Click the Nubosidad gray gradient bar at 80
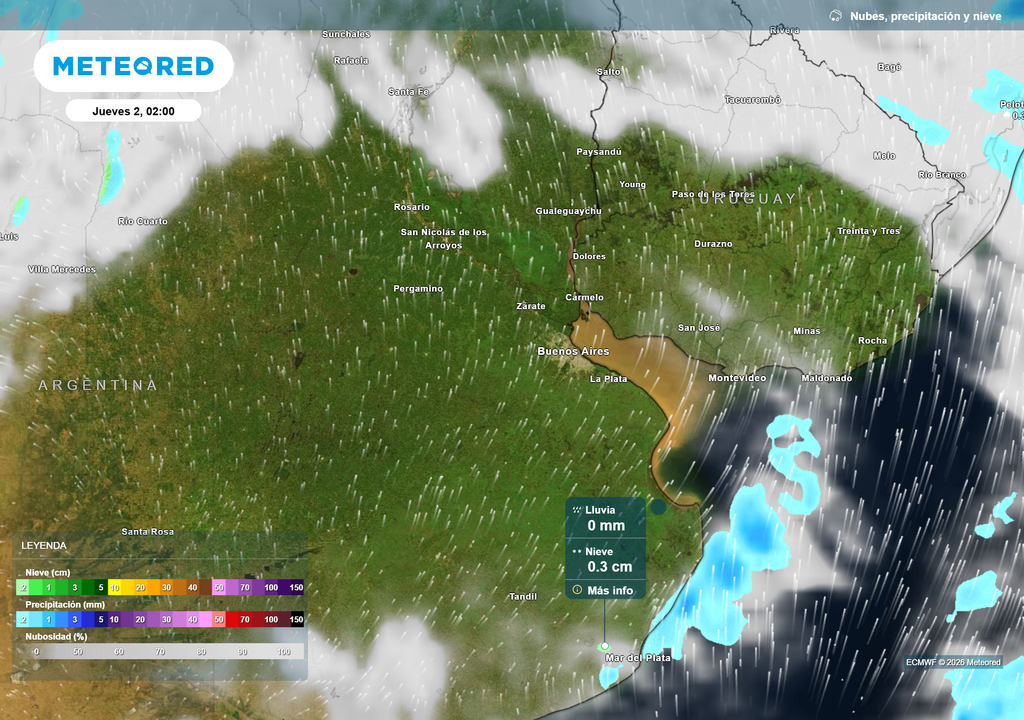 [201, 651]
